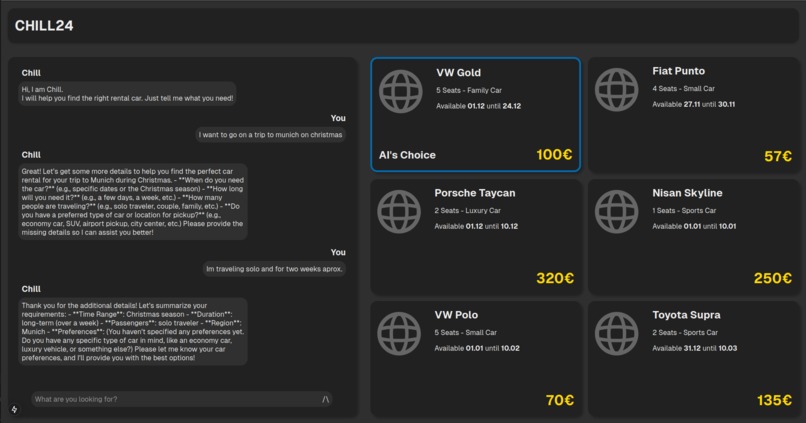Image resolution: width=806 pixels, height=423 pixels.
Task: Click 'Available 31.12 until 10.03' text
Action: coord(694,348)
